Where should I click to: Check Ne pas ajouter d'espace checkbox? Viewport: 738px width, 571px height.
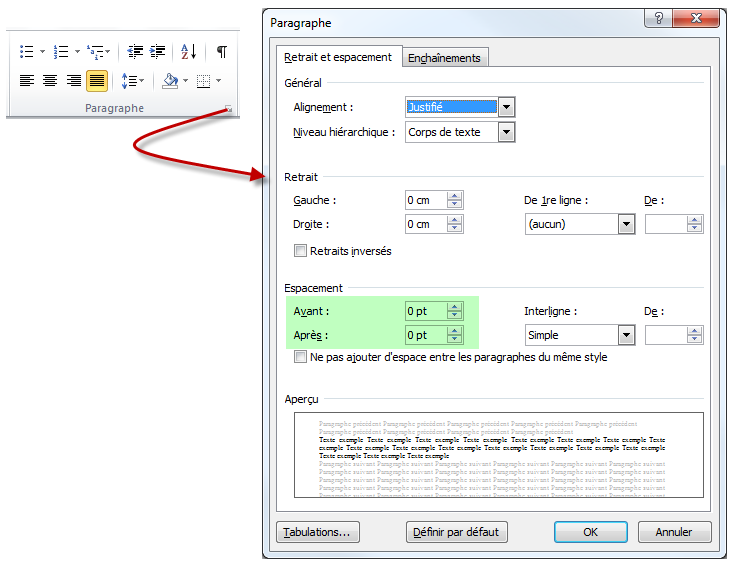pos(300,357)
